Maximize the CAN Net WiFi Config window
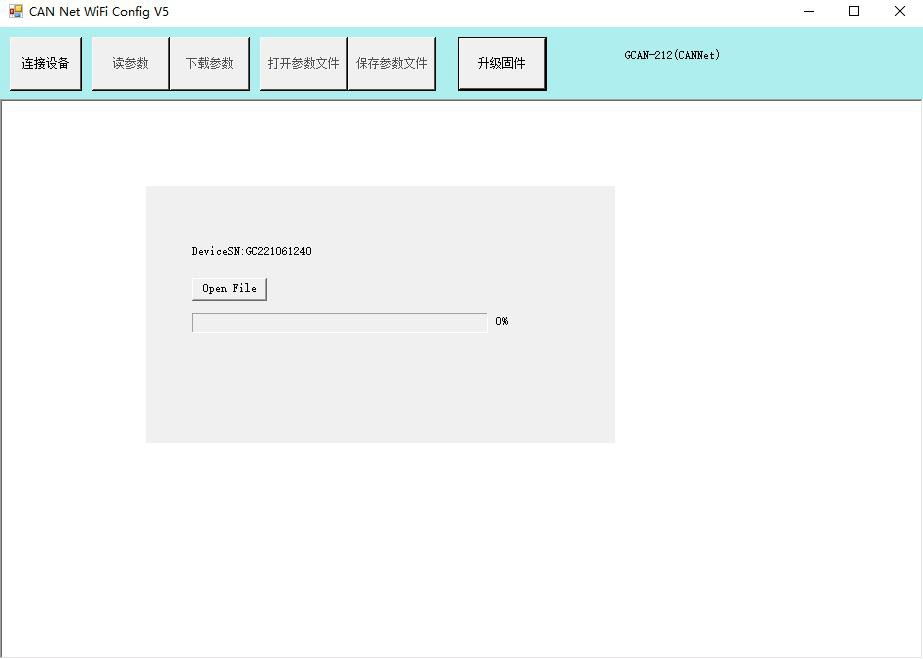The image size is (923, 659). click(x=854, y=12)
